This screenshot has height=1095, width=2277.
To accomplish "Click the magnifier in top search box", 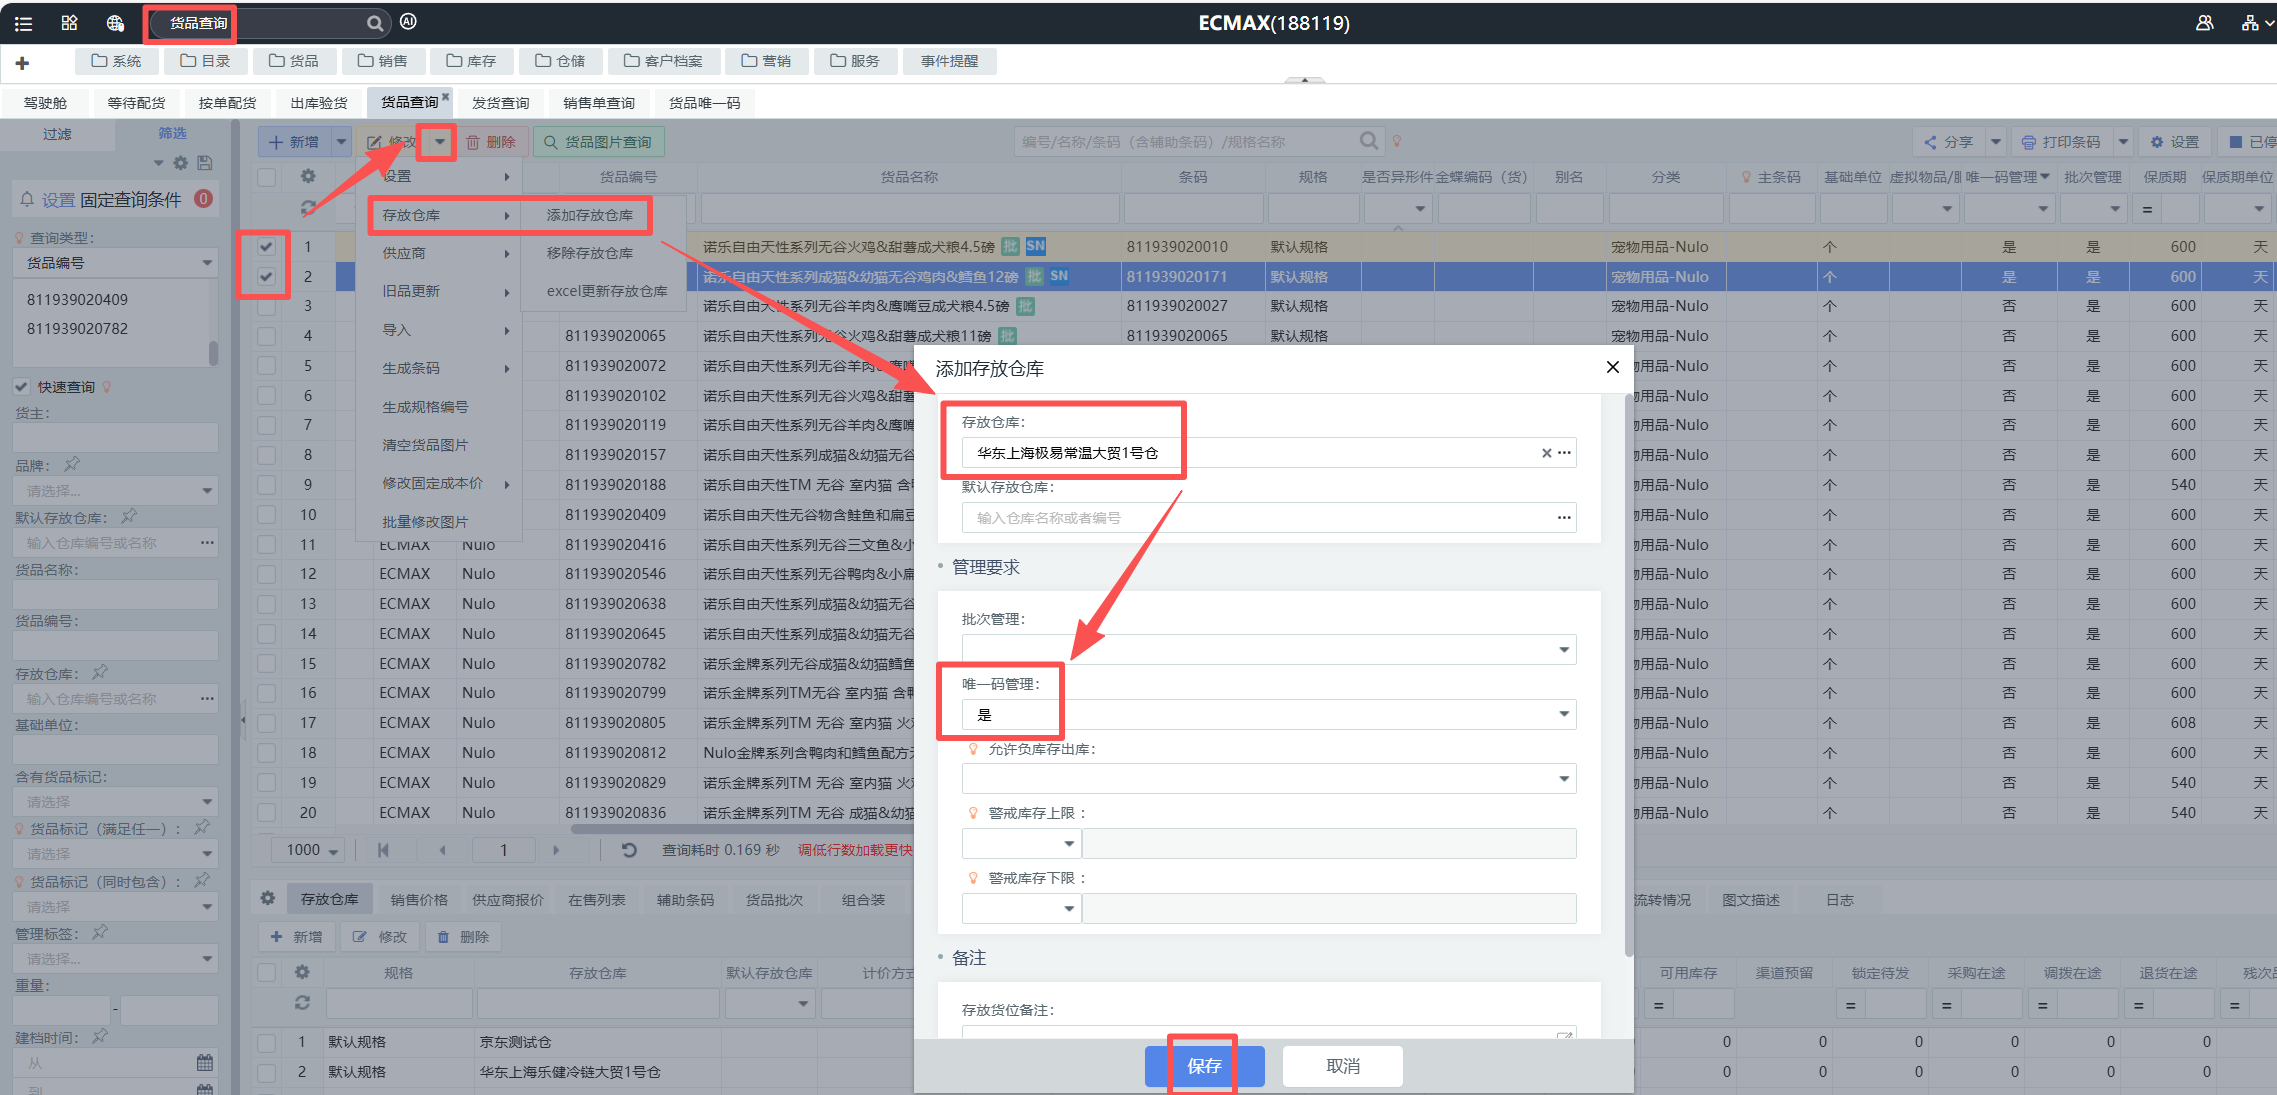I will 374,23.
